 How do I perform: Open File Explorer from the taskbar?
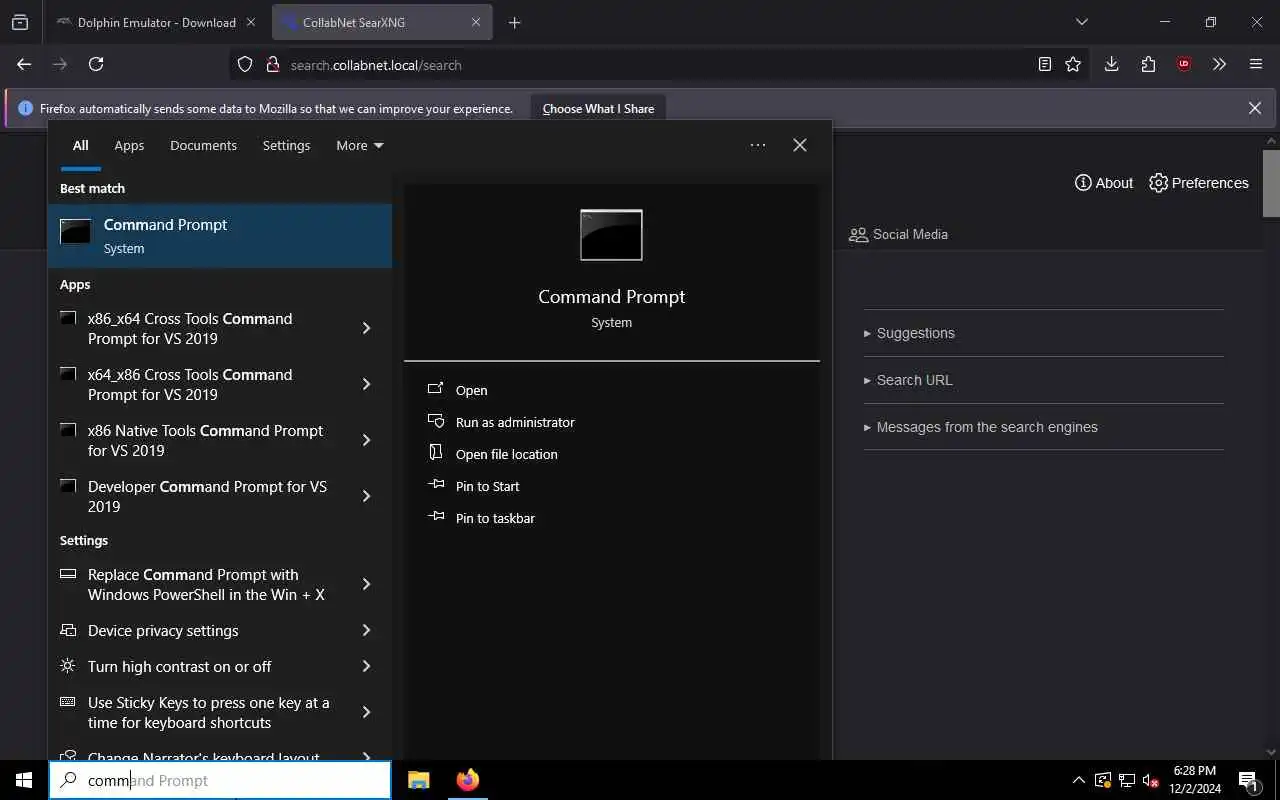coord(419,780)
